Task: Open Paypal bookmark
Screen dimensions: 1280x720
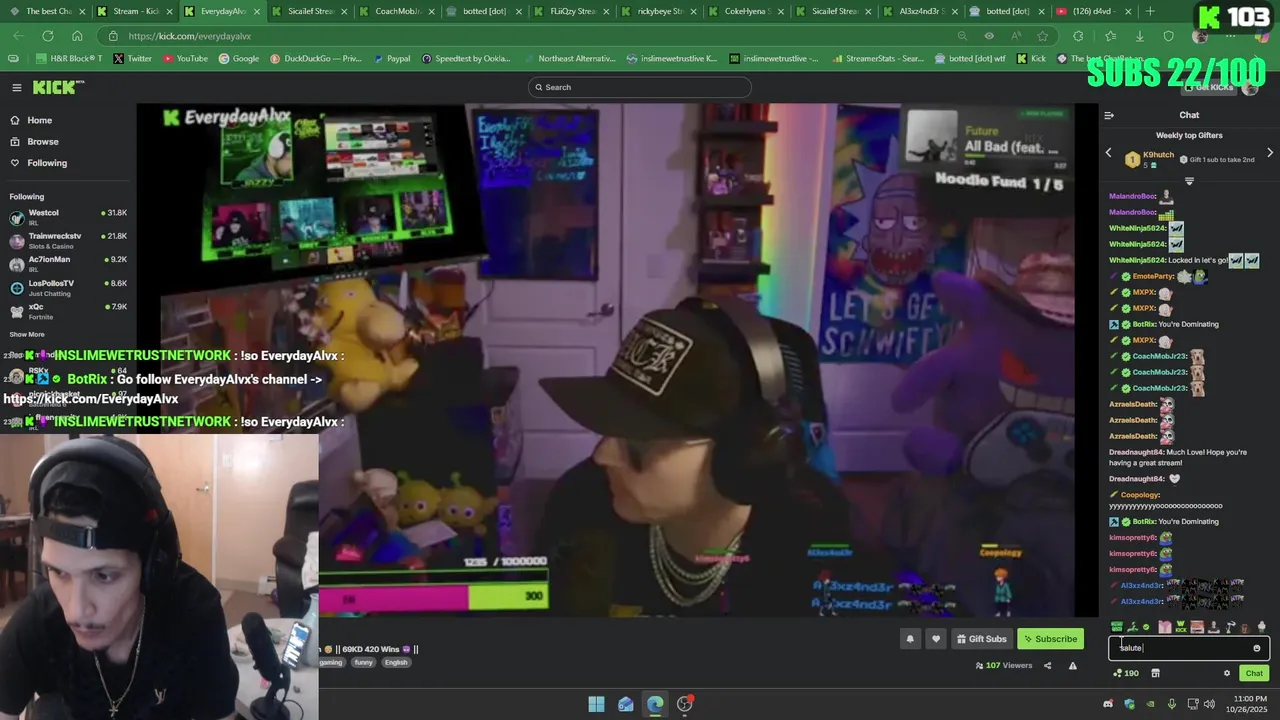Action: coord(392,58)
